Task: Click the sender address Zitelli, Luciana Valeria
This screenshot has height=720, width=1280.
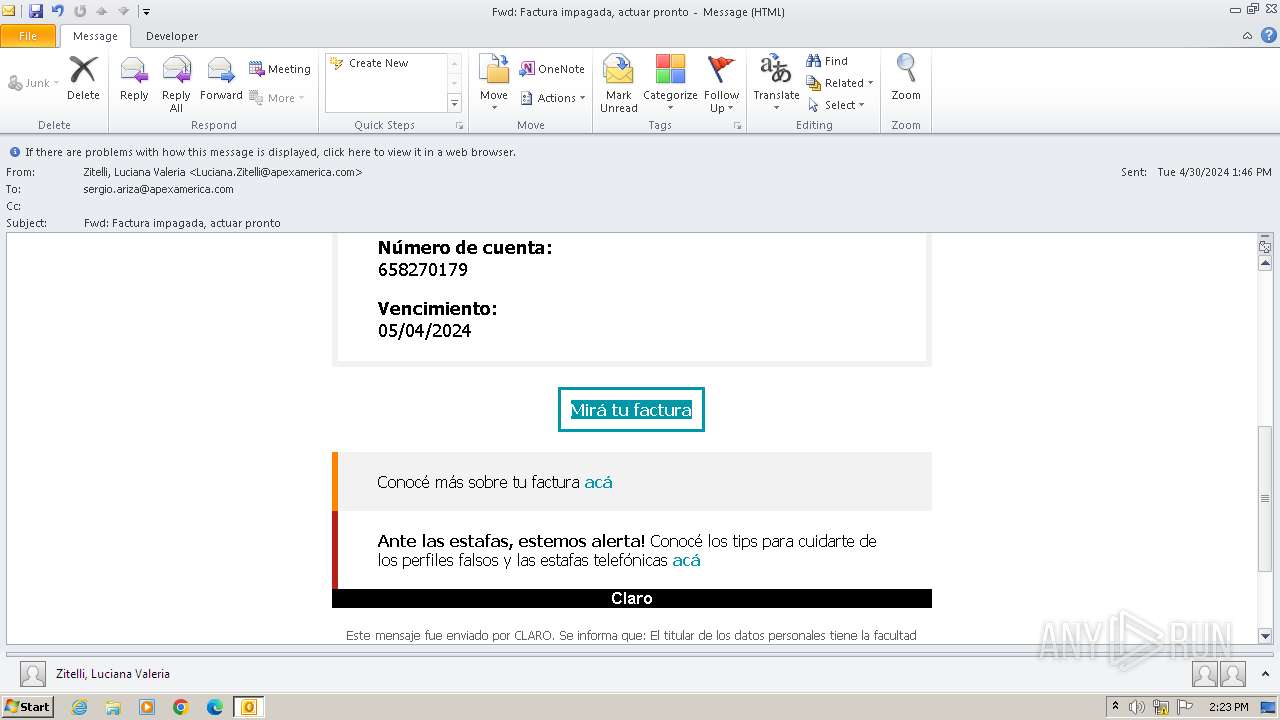Action: coord(223,172)
